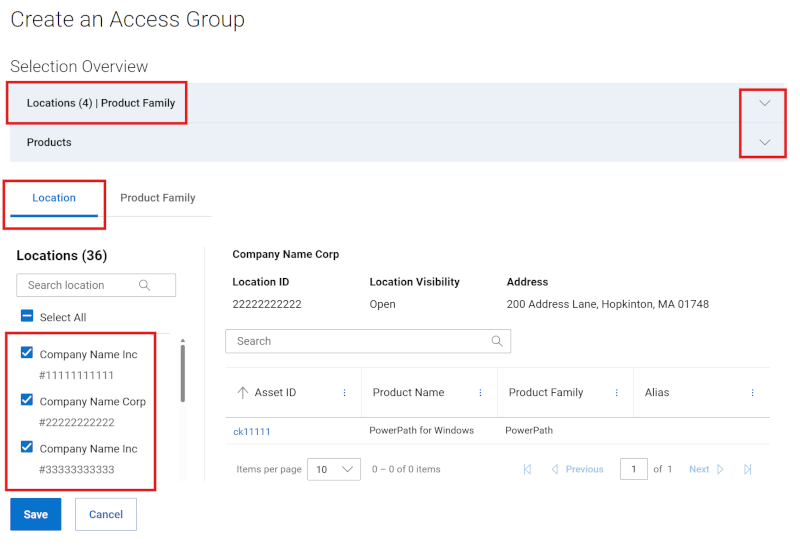The height and width of the screenshot is (546, 800).
Task: Open Alias column options menu
Action: [x=752, y=393]
